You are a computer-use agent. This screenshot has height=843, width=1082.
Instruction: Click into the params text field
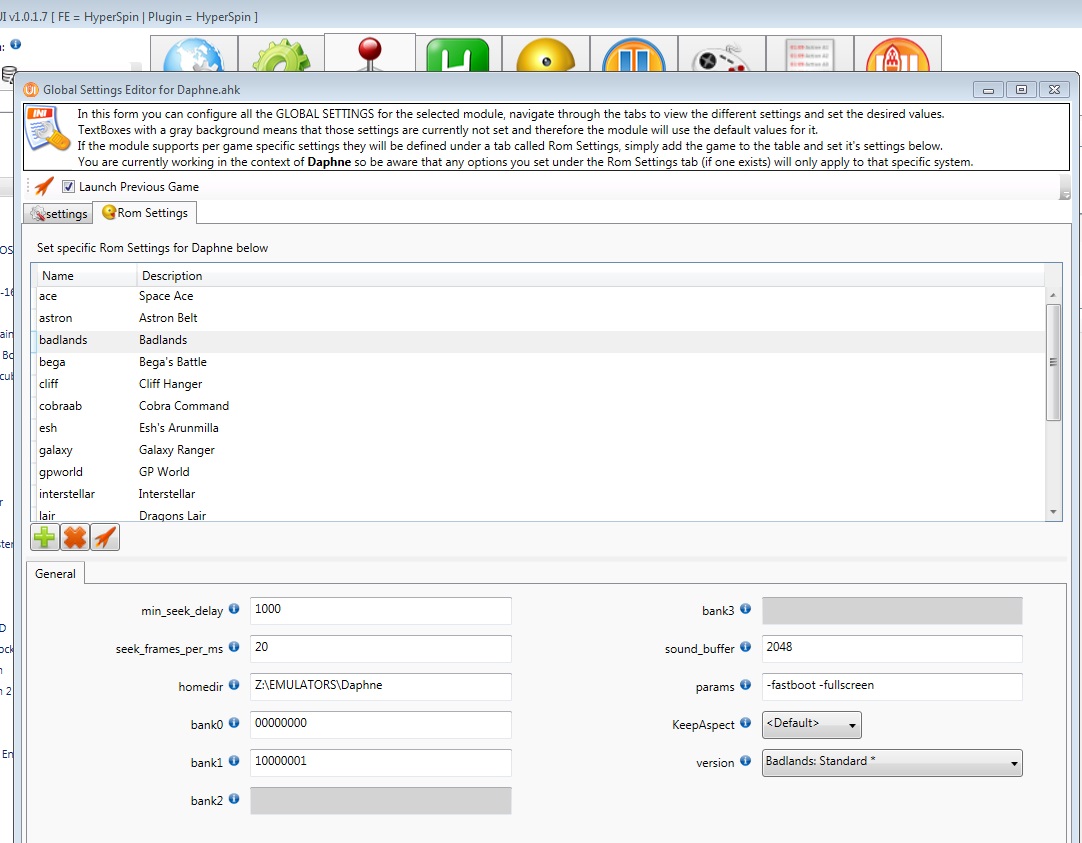891,686
